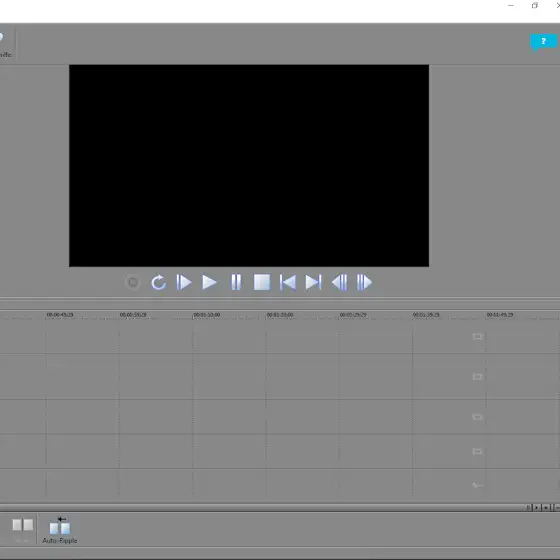
Task: Click the bottom track's faded icon
Action: [477, 485]
